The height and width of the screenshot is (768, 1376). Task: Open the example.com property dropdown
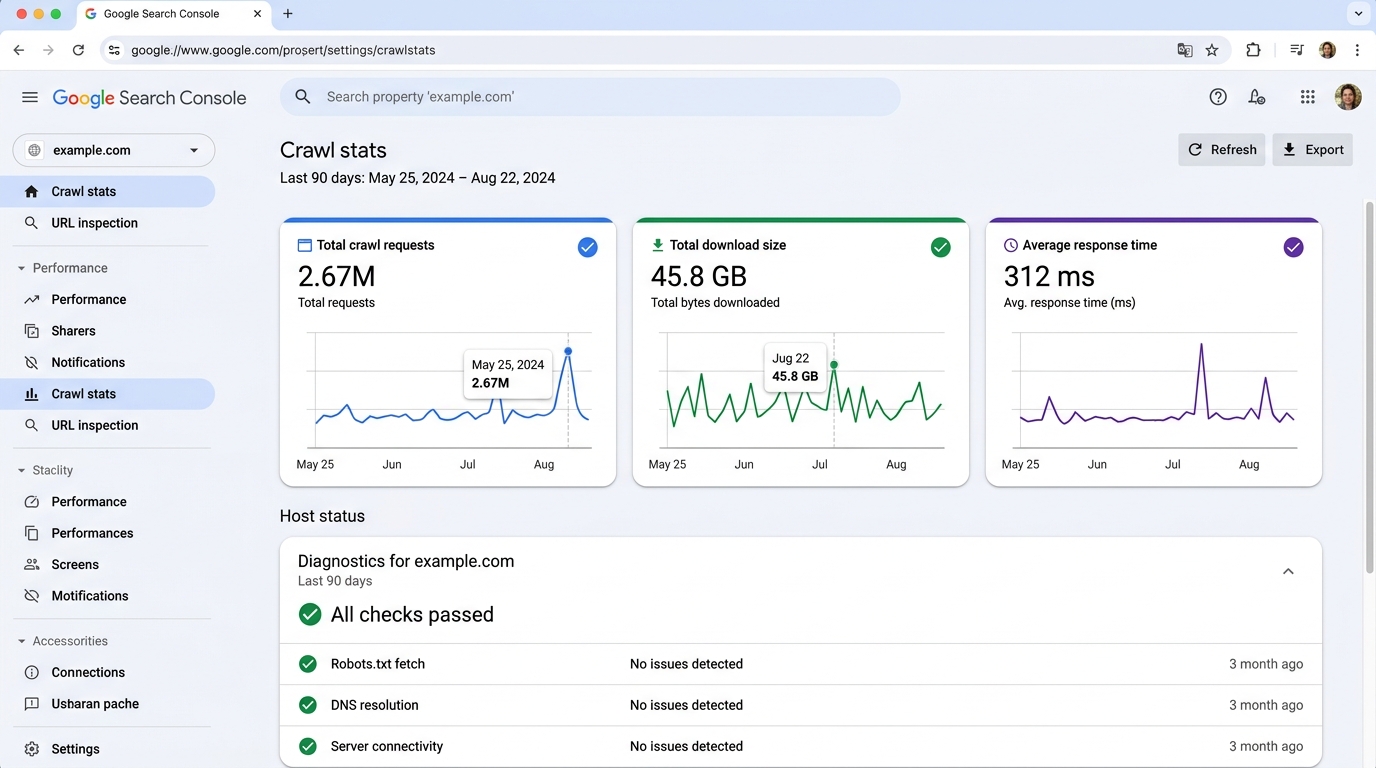(114, 150)
